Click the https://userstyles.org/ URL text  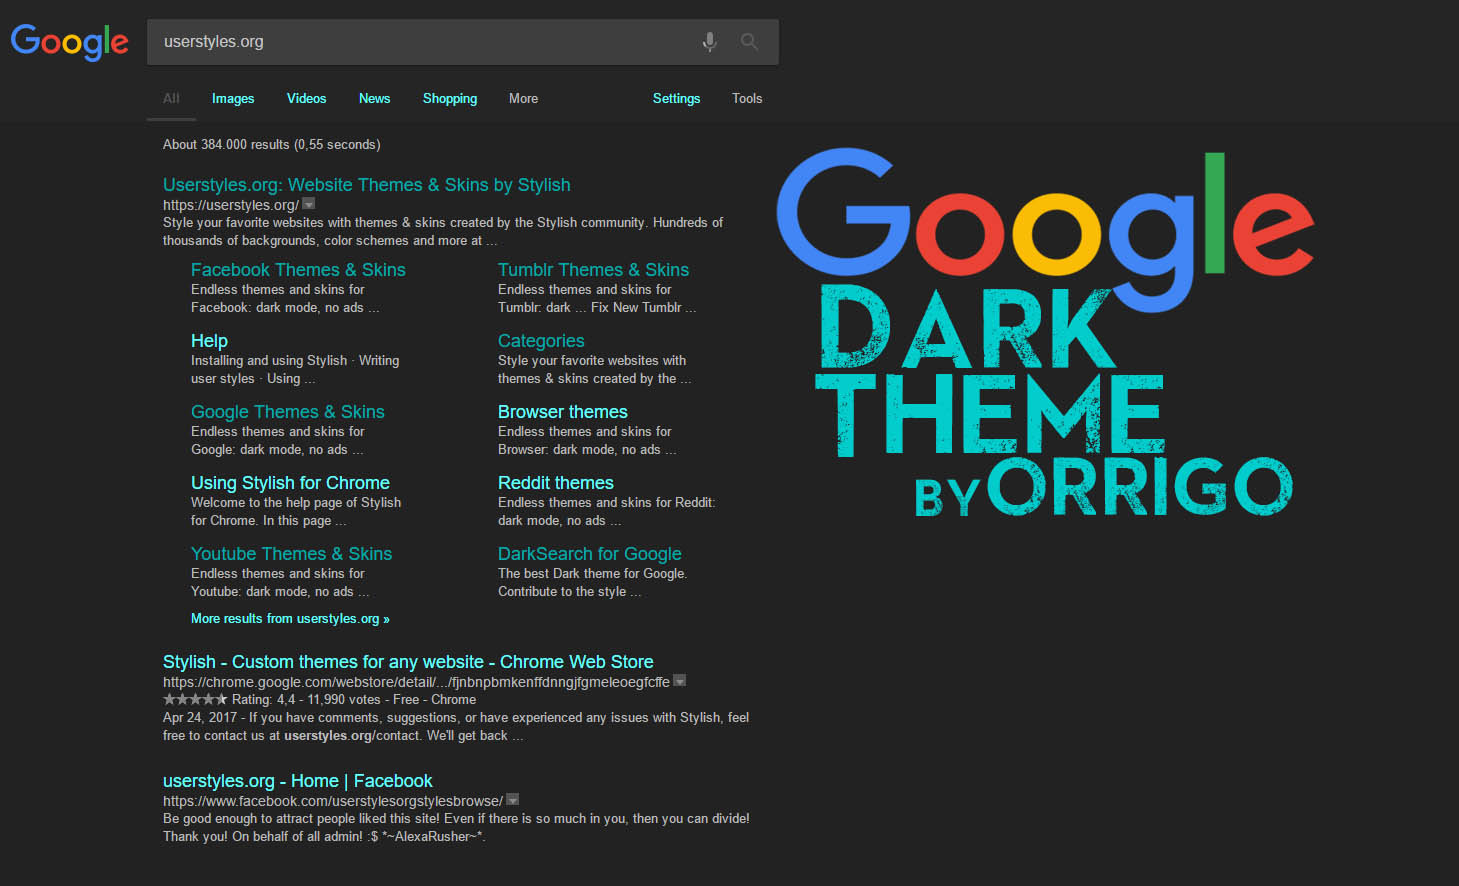click(x=231, y=205)
